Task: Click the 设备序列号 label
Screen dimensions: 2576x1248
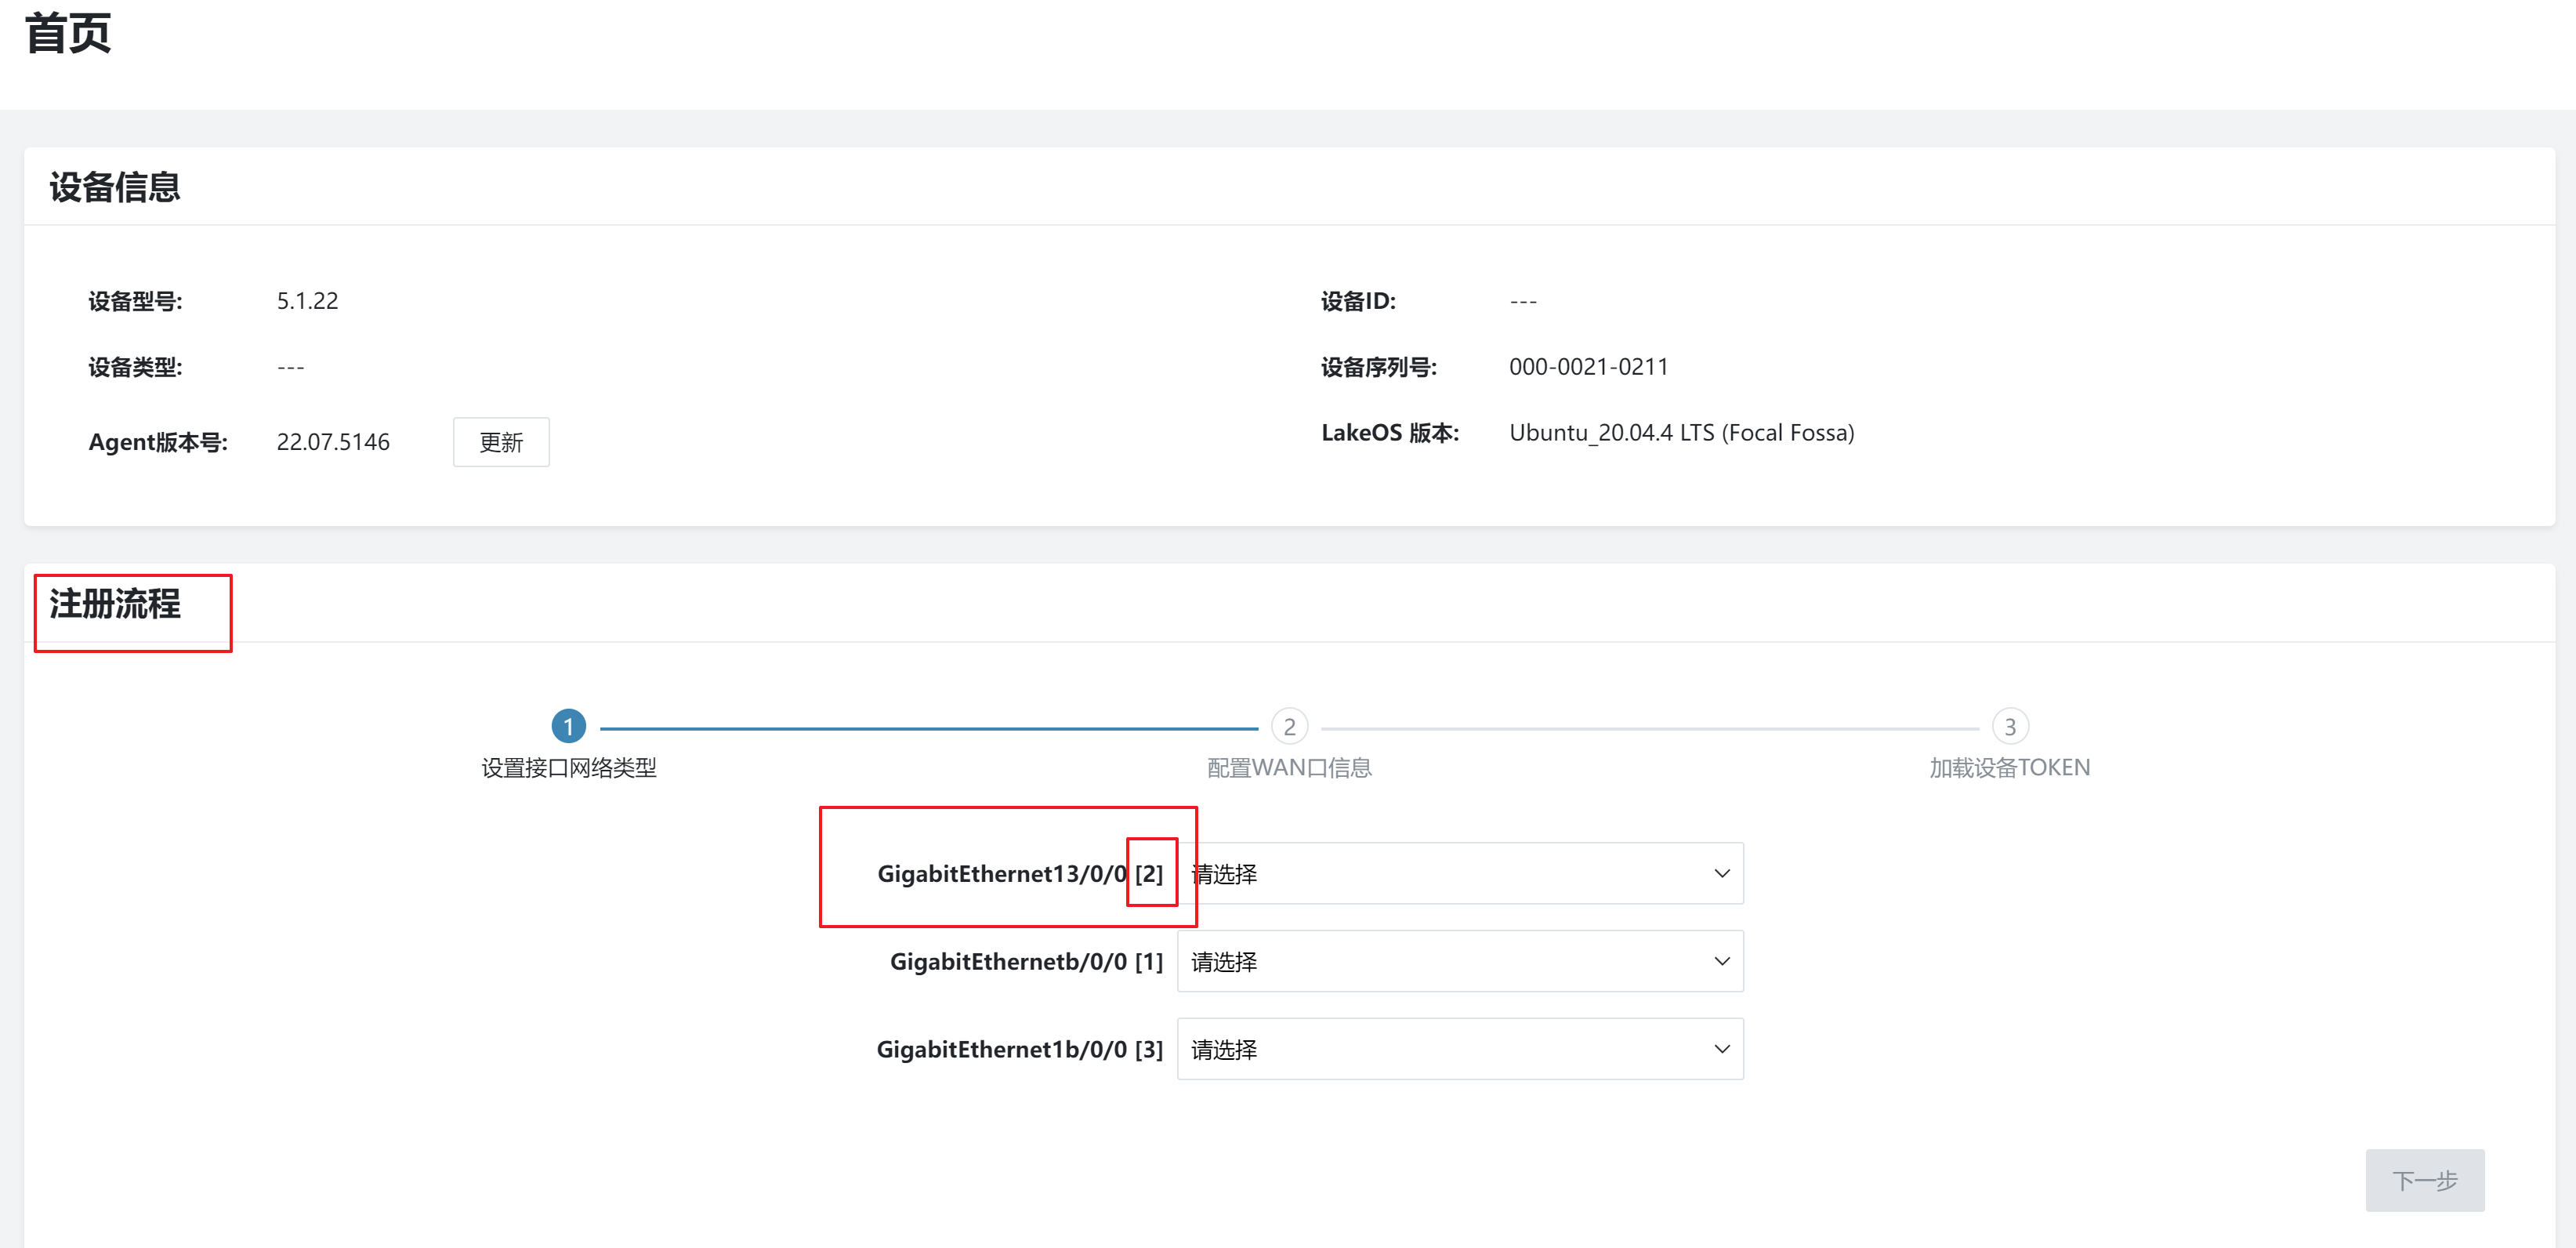Action: pos(1379,367)
